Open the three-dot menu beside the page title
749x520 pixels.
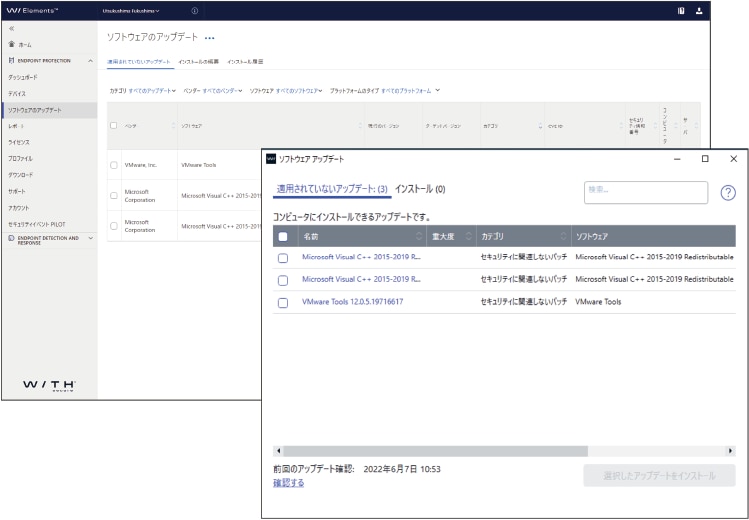pyautogui.click(x=209, y=38)
